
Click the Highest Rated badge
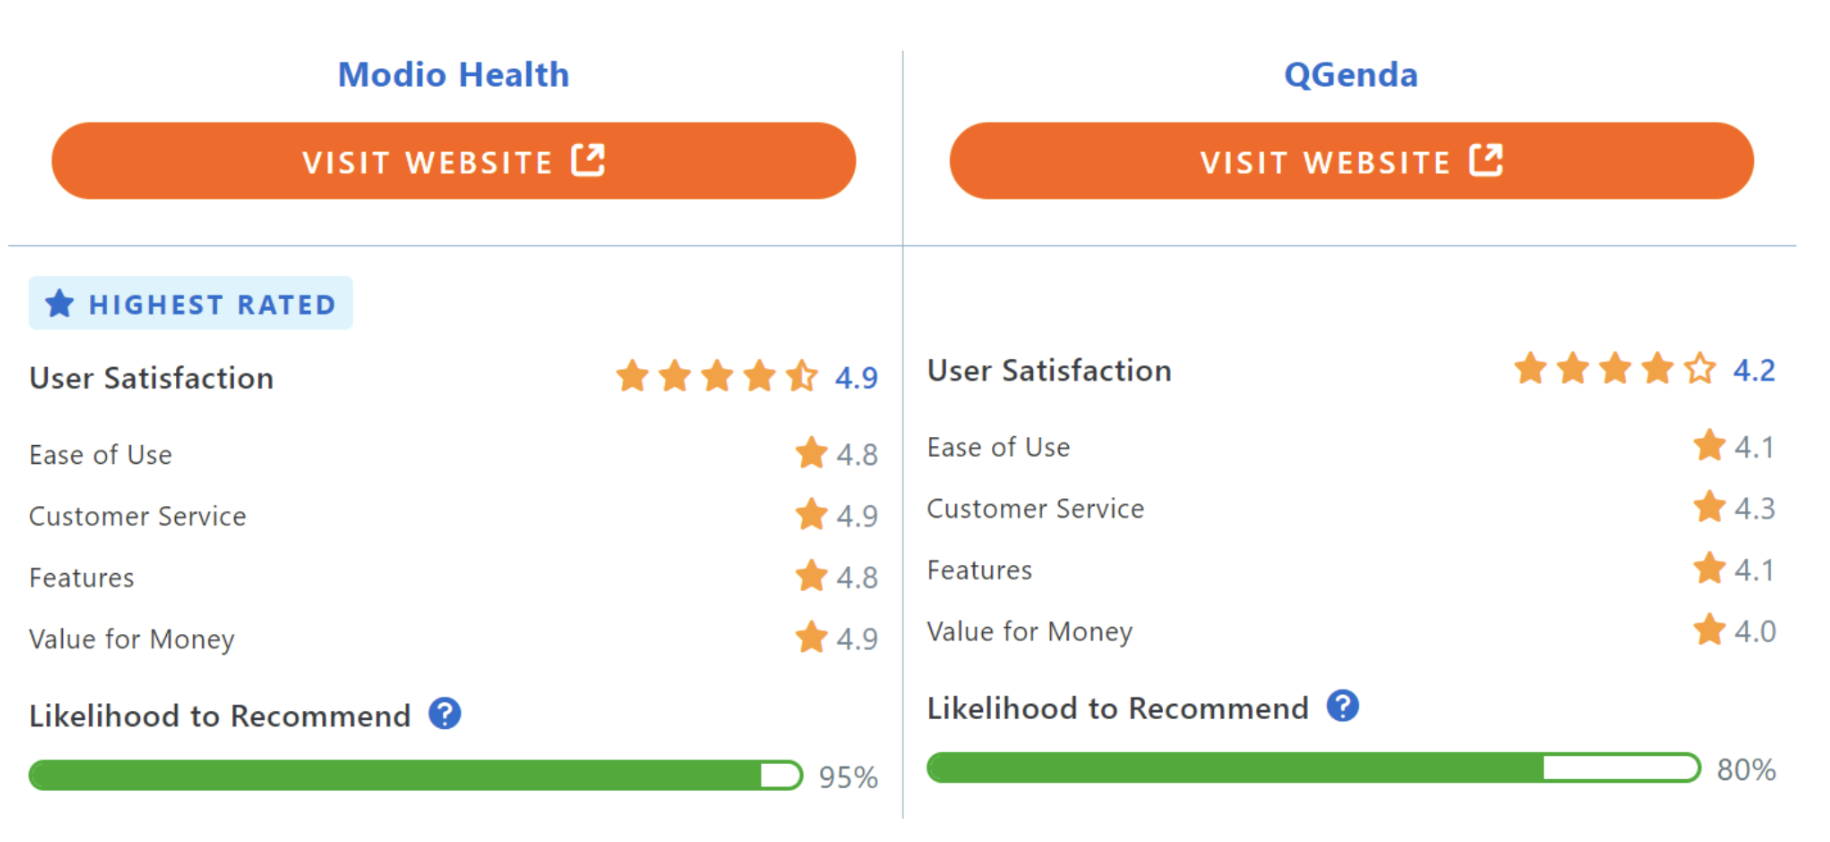(190, 303)
